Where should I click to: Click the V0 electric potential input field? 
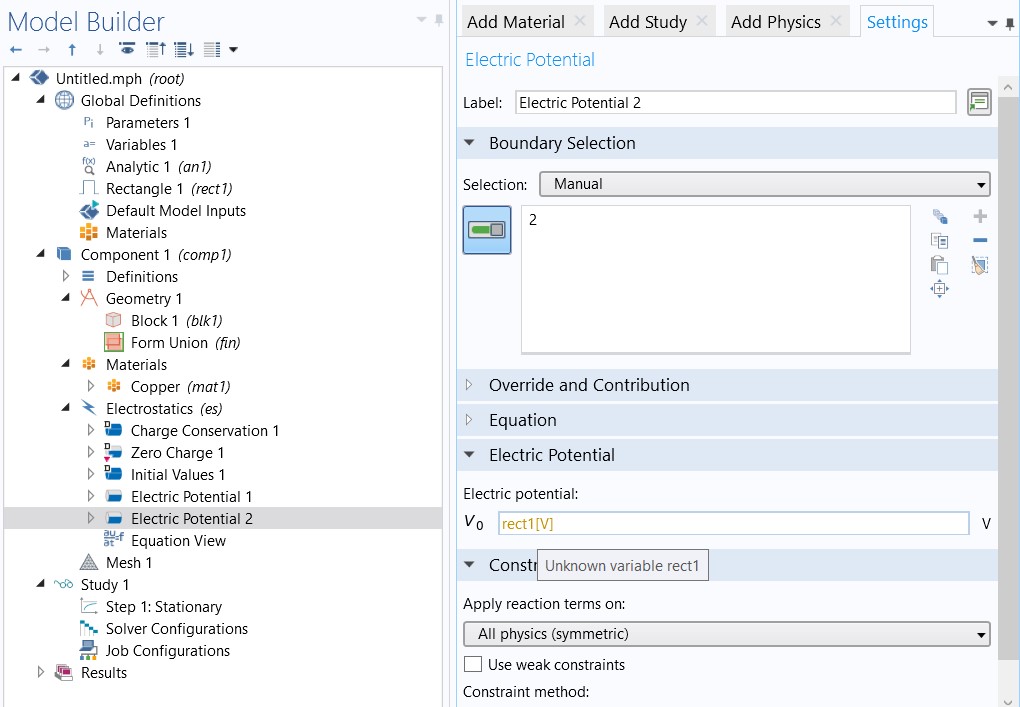click(733, 524)
